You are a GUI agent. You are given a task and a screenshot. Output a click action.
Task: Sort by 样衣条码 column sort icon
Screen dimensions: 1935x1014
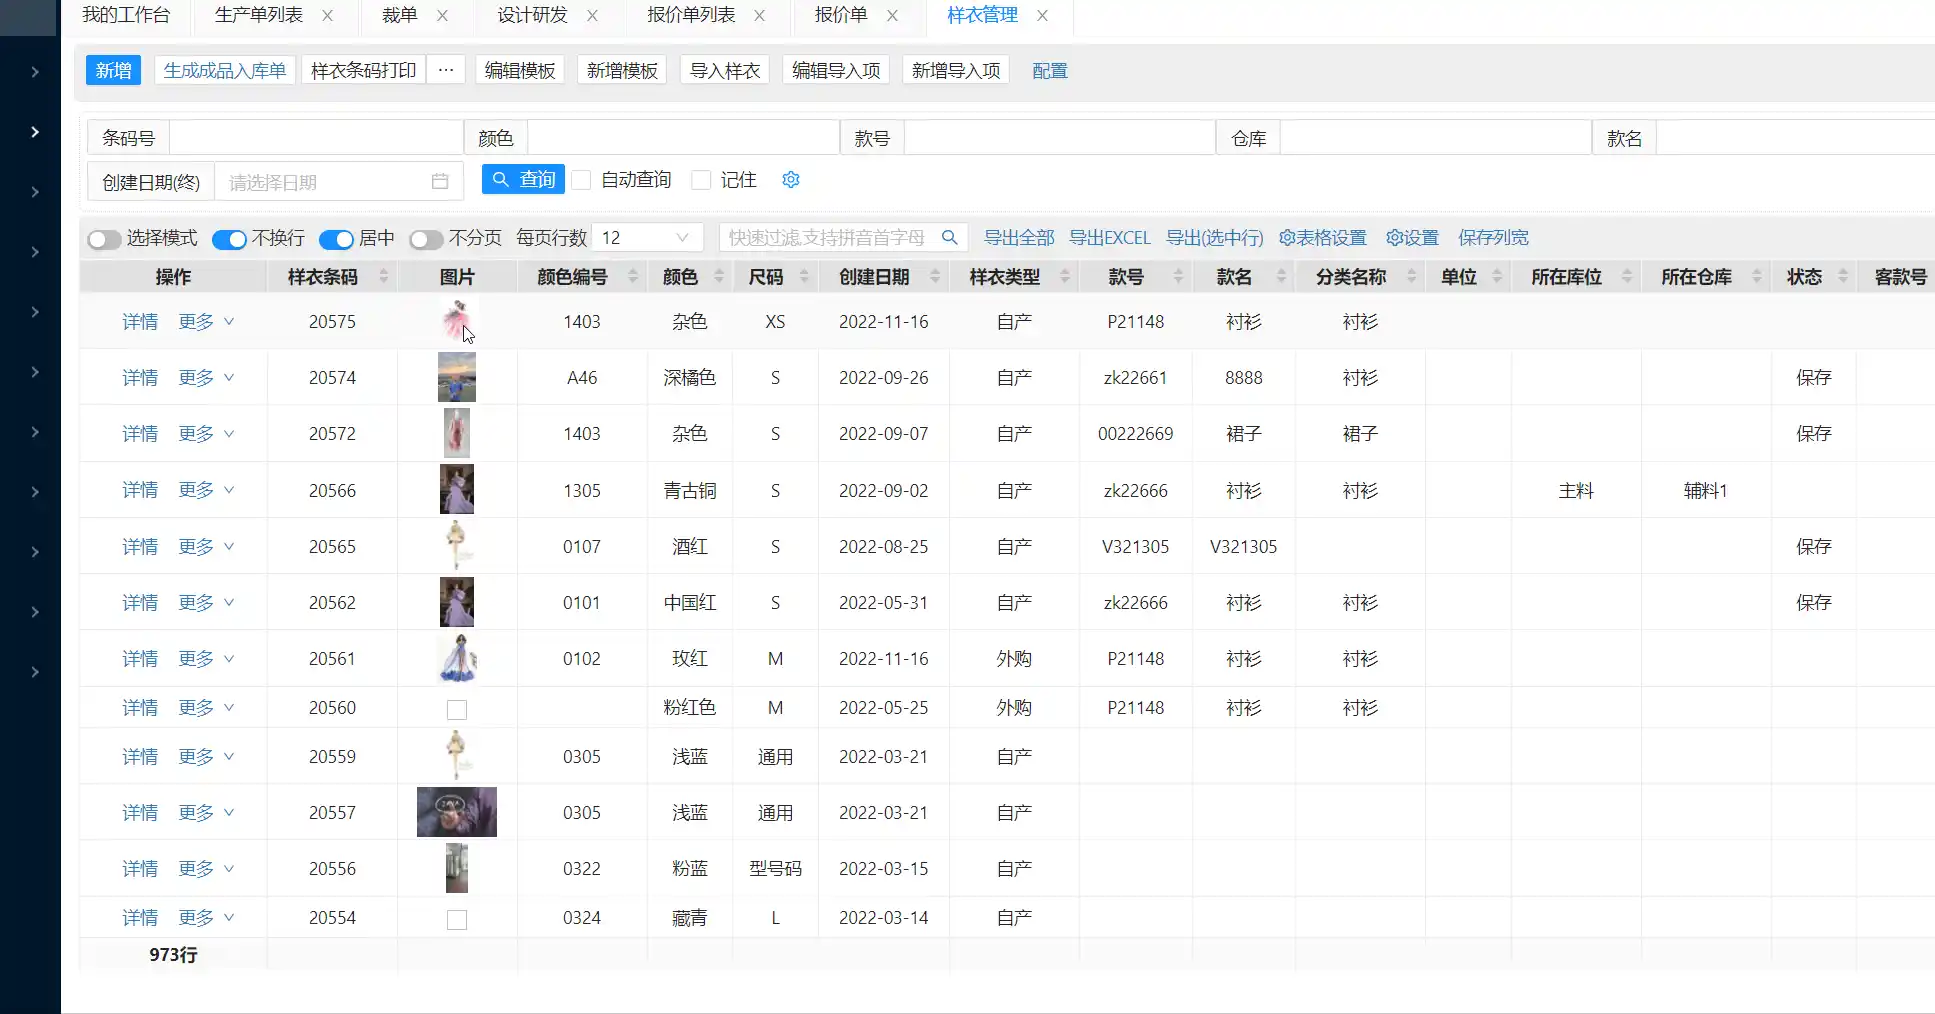(x=383, y=277)
